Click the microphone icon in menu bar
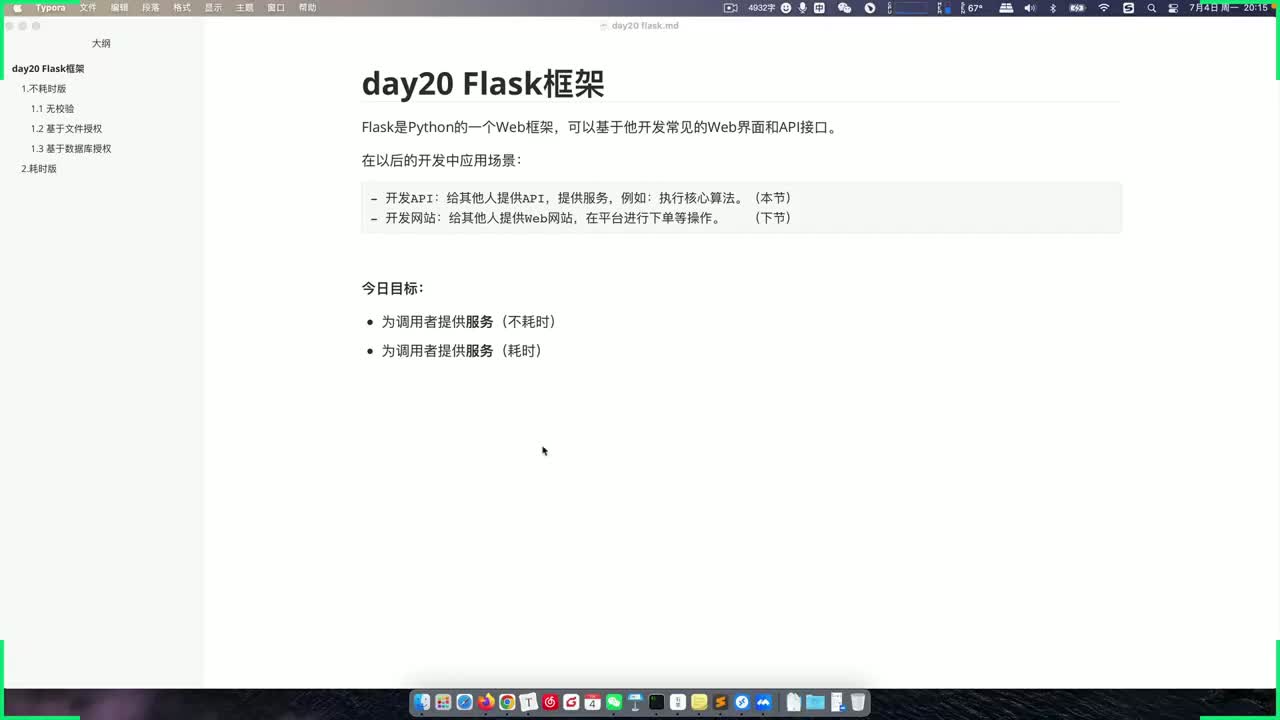Viewport: 1280px width, 720px height. click(802, 7)
